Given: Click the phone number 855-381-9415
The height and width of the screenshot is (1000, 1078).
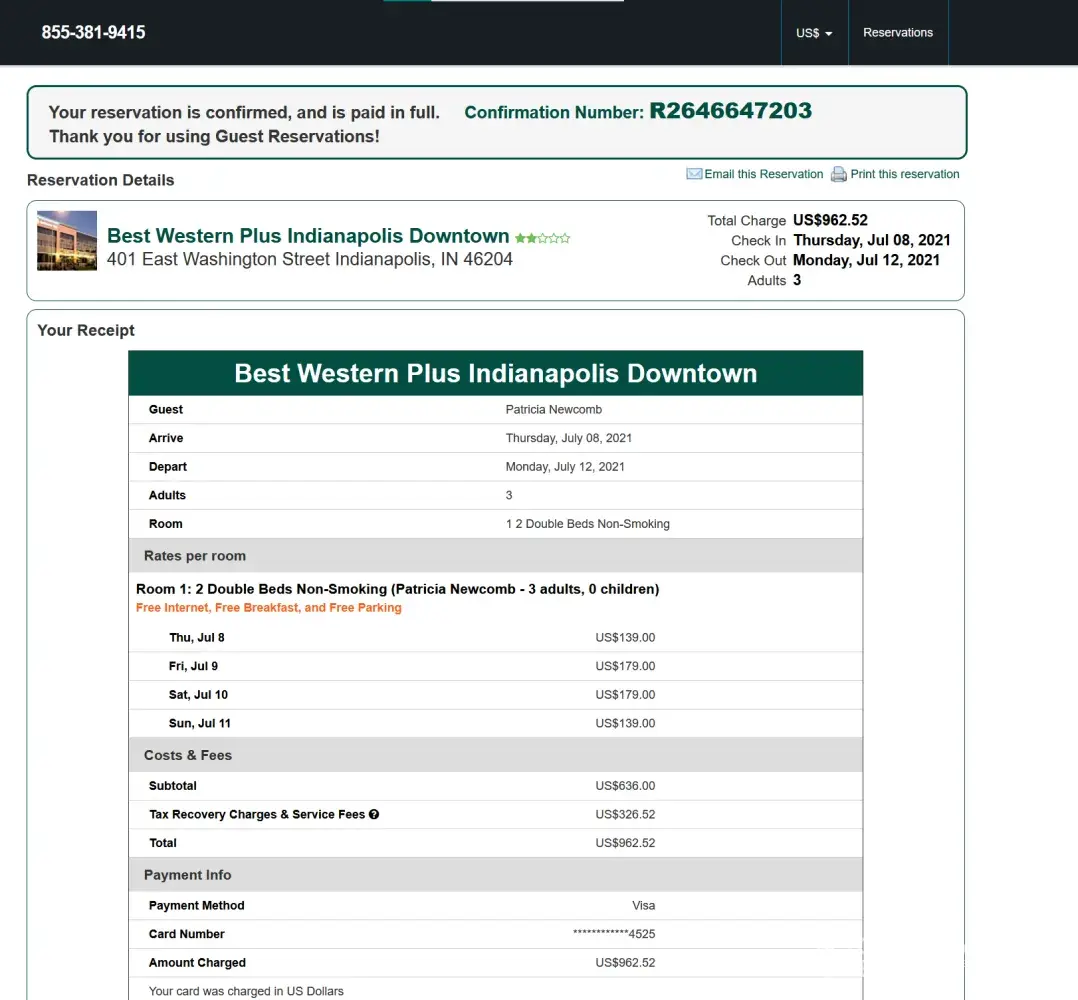Looking at the screenshot, I should coord(93,33).
